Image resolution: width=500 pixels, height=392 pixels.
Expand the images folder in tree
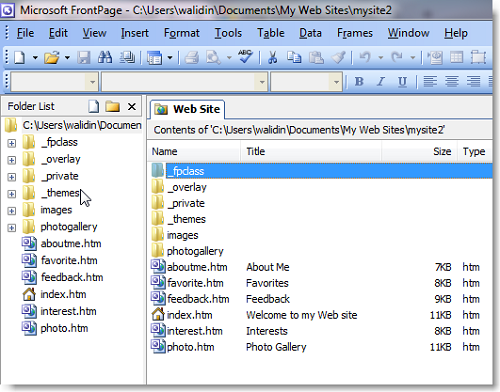12,211
